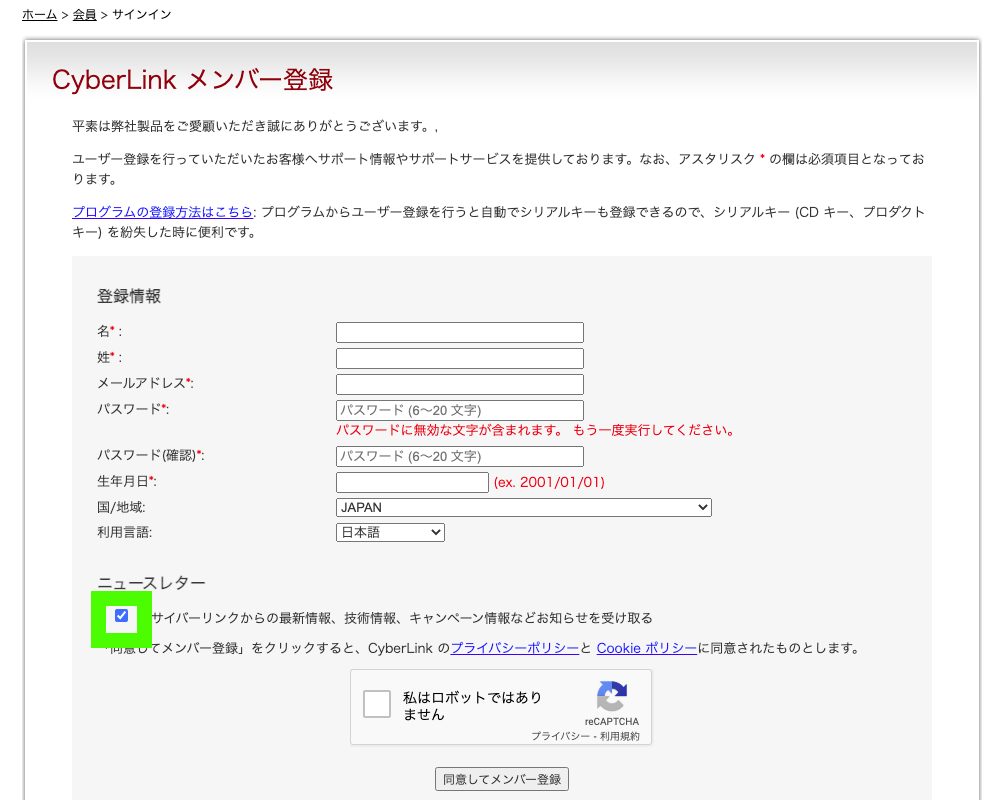Screen dimensions: 1000x800
Task: Click the 同意してメンバー登録 button
Action: [502, 779]
